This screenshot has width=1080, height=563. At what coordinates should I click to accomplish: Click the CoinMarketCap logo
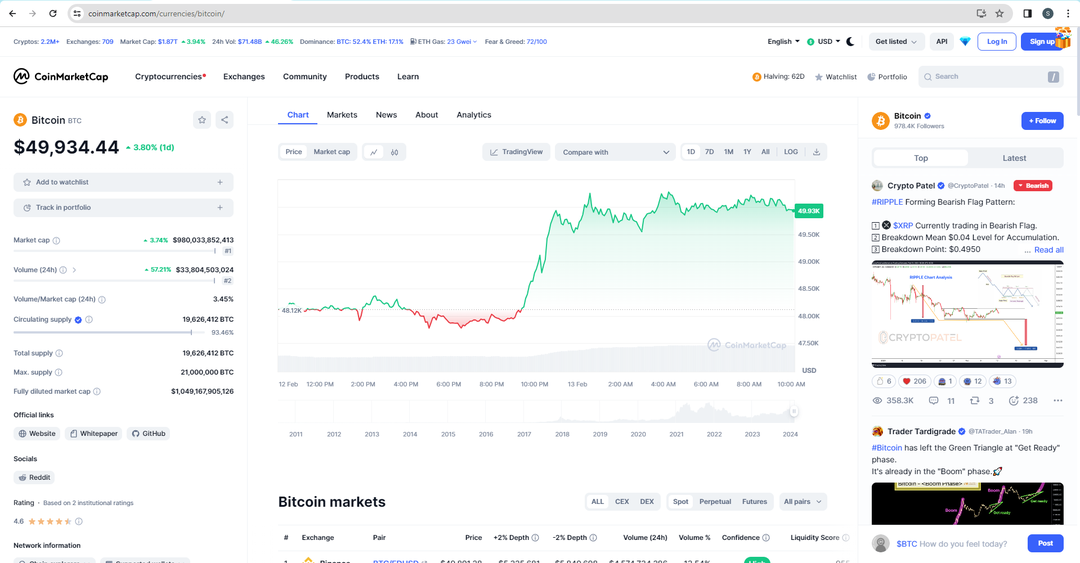[x=61, y=76]
